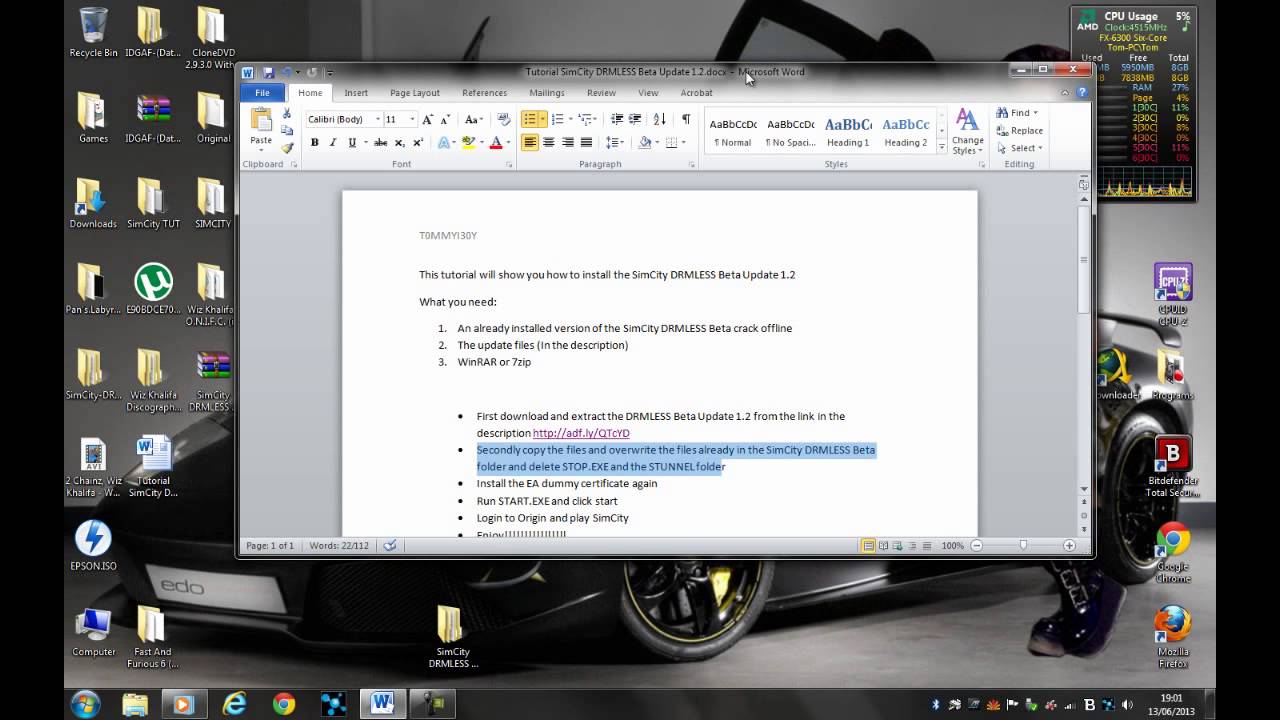
Task: Click the Shrink Font icon
Action: tap(445, 119)
